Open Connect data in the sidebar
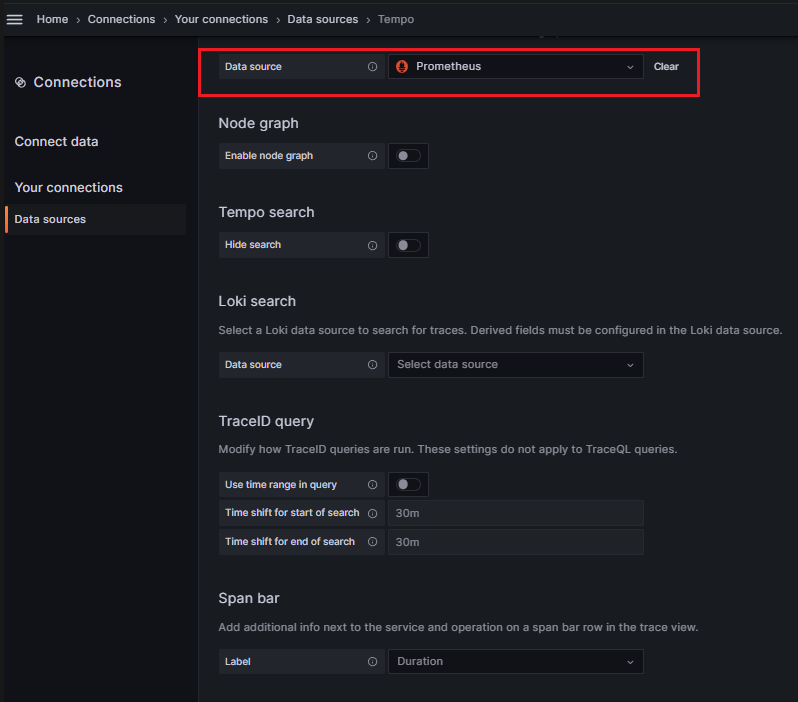The width and height of the screenshot is (798, 702). (56, 142)
